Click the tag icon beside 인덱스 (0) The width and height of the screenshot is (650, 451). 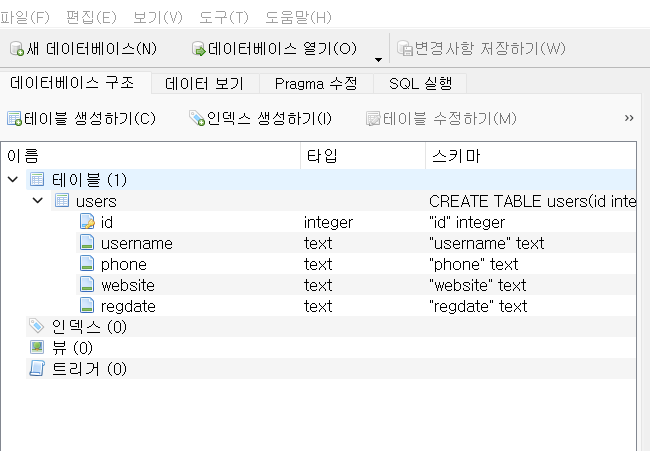coord(36,326)
